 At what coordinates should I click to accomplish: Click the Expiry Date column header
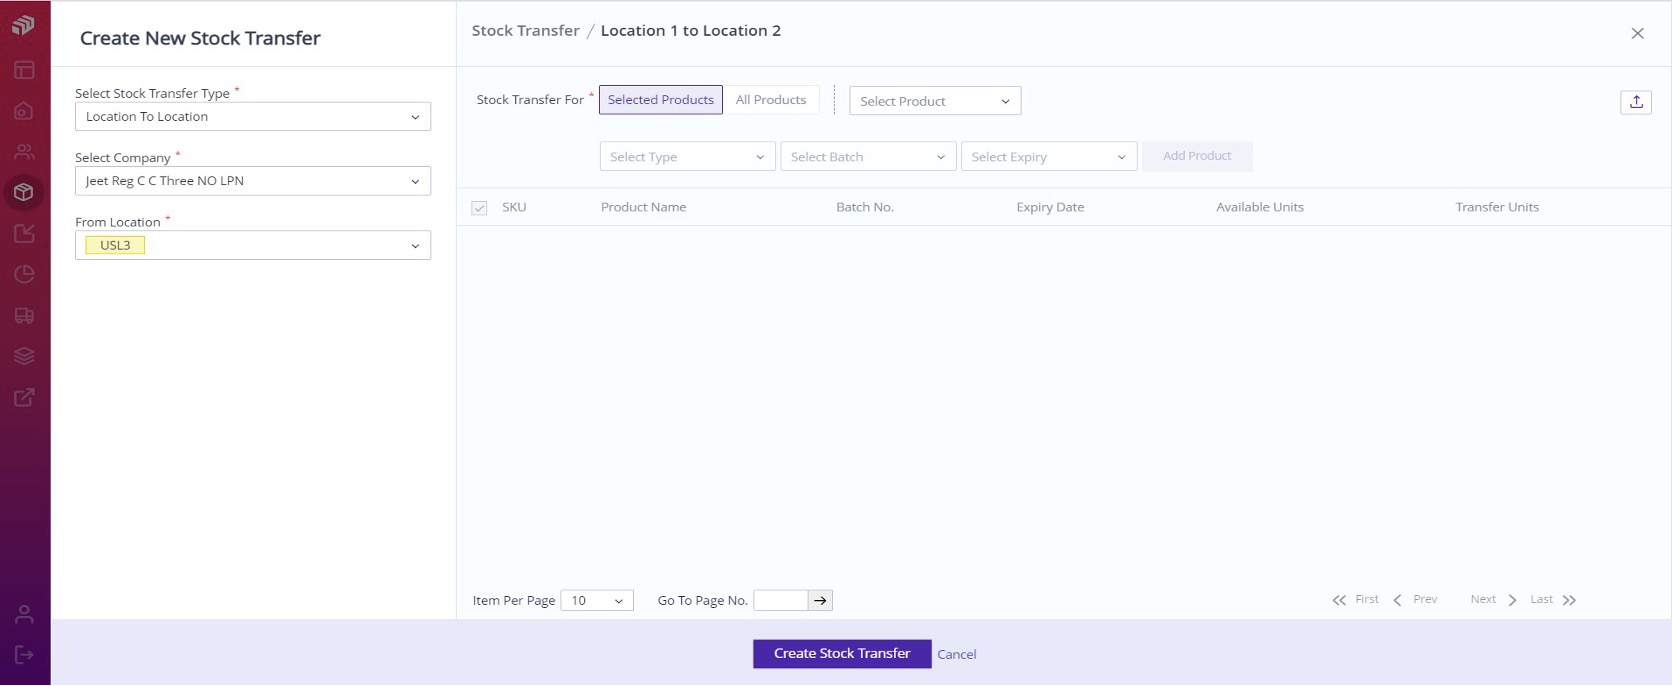[x=1050, y=207]
